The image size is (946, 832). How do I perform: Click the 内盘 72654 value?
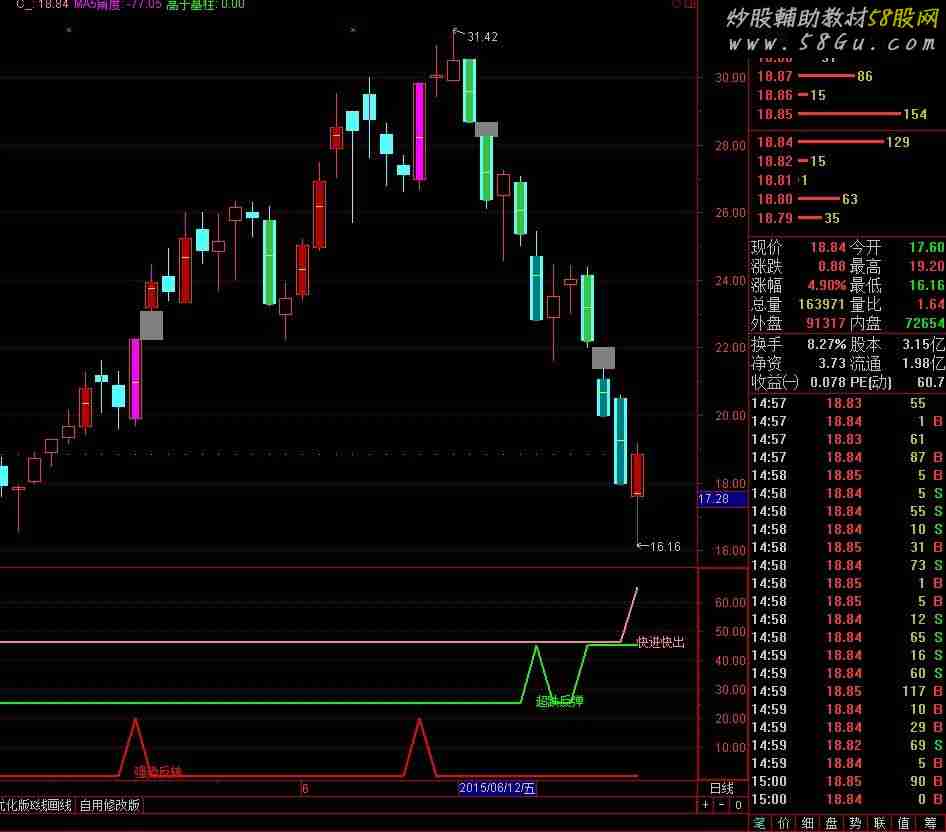point(924,323)
